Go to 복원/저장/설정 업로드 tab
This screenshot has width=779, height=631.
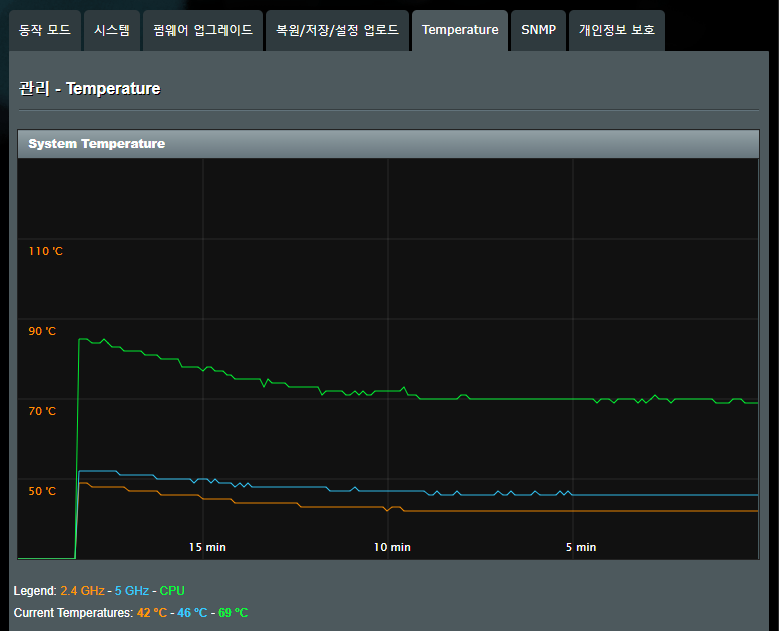point(337,30)
